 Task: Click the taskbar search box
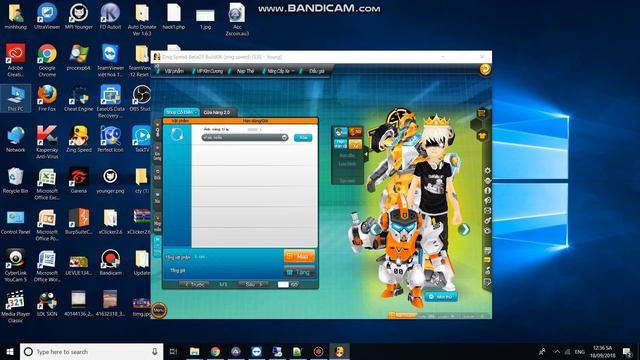(x=91, y=351)
